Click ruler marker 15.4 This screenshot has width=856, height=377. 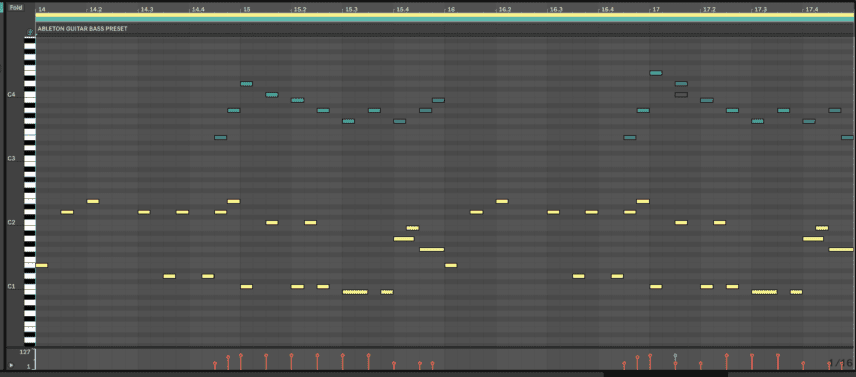coord(402,9)
